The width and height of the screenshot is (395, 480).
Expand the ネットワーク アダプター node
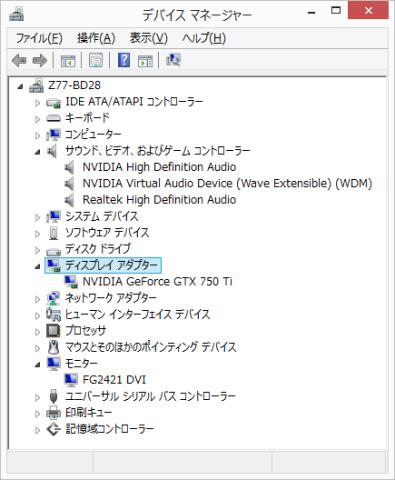pos(37,299)
